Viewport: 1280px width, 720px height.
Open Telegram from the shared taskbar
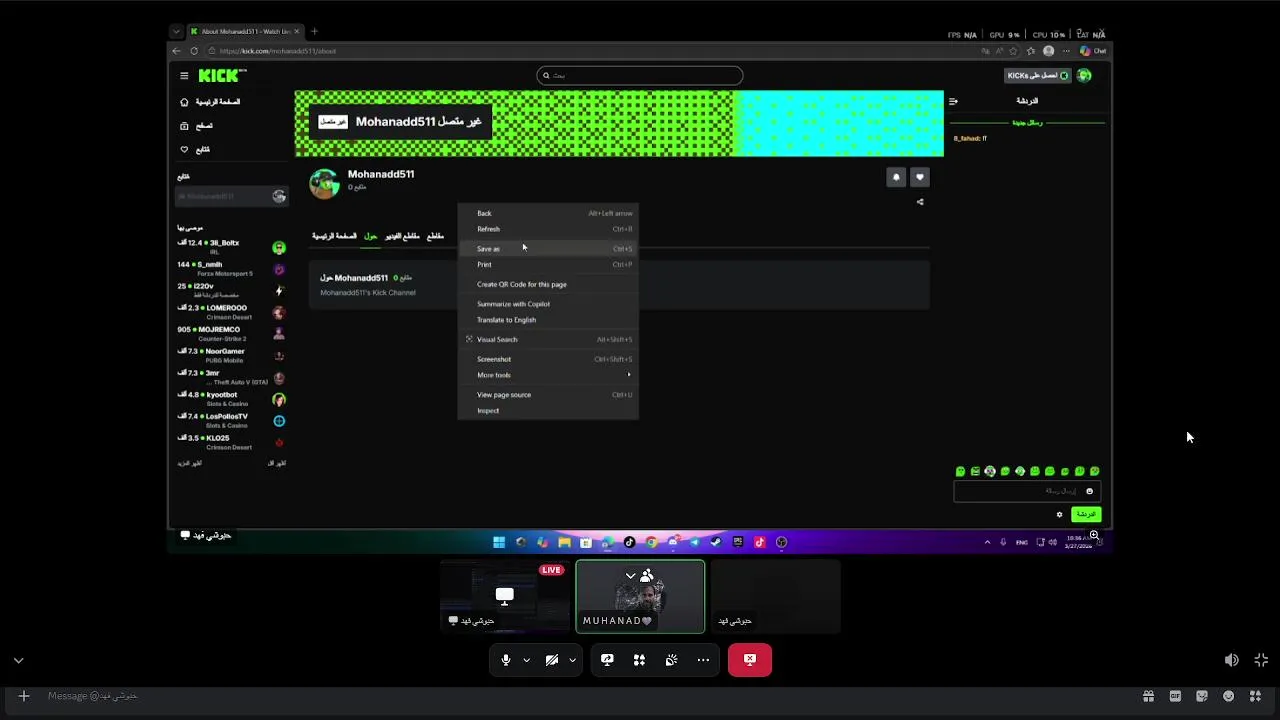(694, 542)
